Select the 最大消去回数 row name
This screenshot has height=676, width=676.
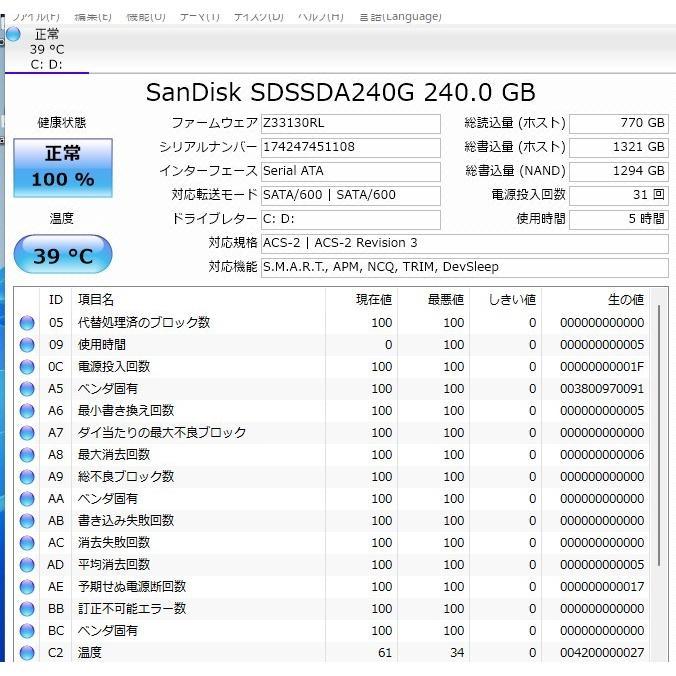coord(114,454)
